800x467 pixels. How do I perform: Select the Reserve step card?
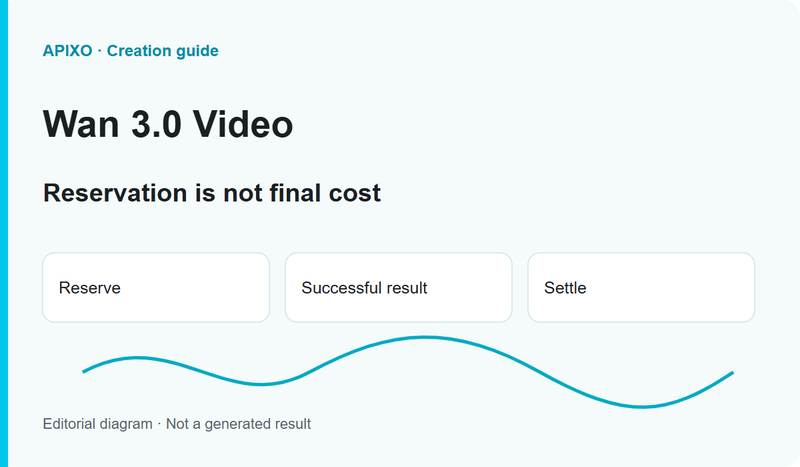[156, 287]
